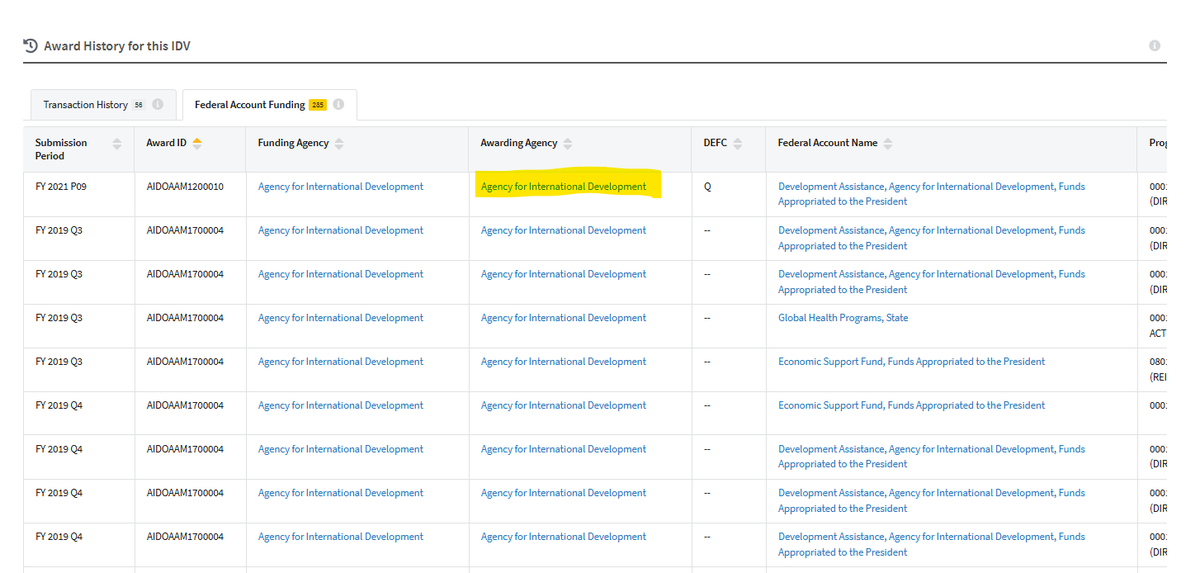Open the highlighted Awarding Agency link

tap(563, 187)
